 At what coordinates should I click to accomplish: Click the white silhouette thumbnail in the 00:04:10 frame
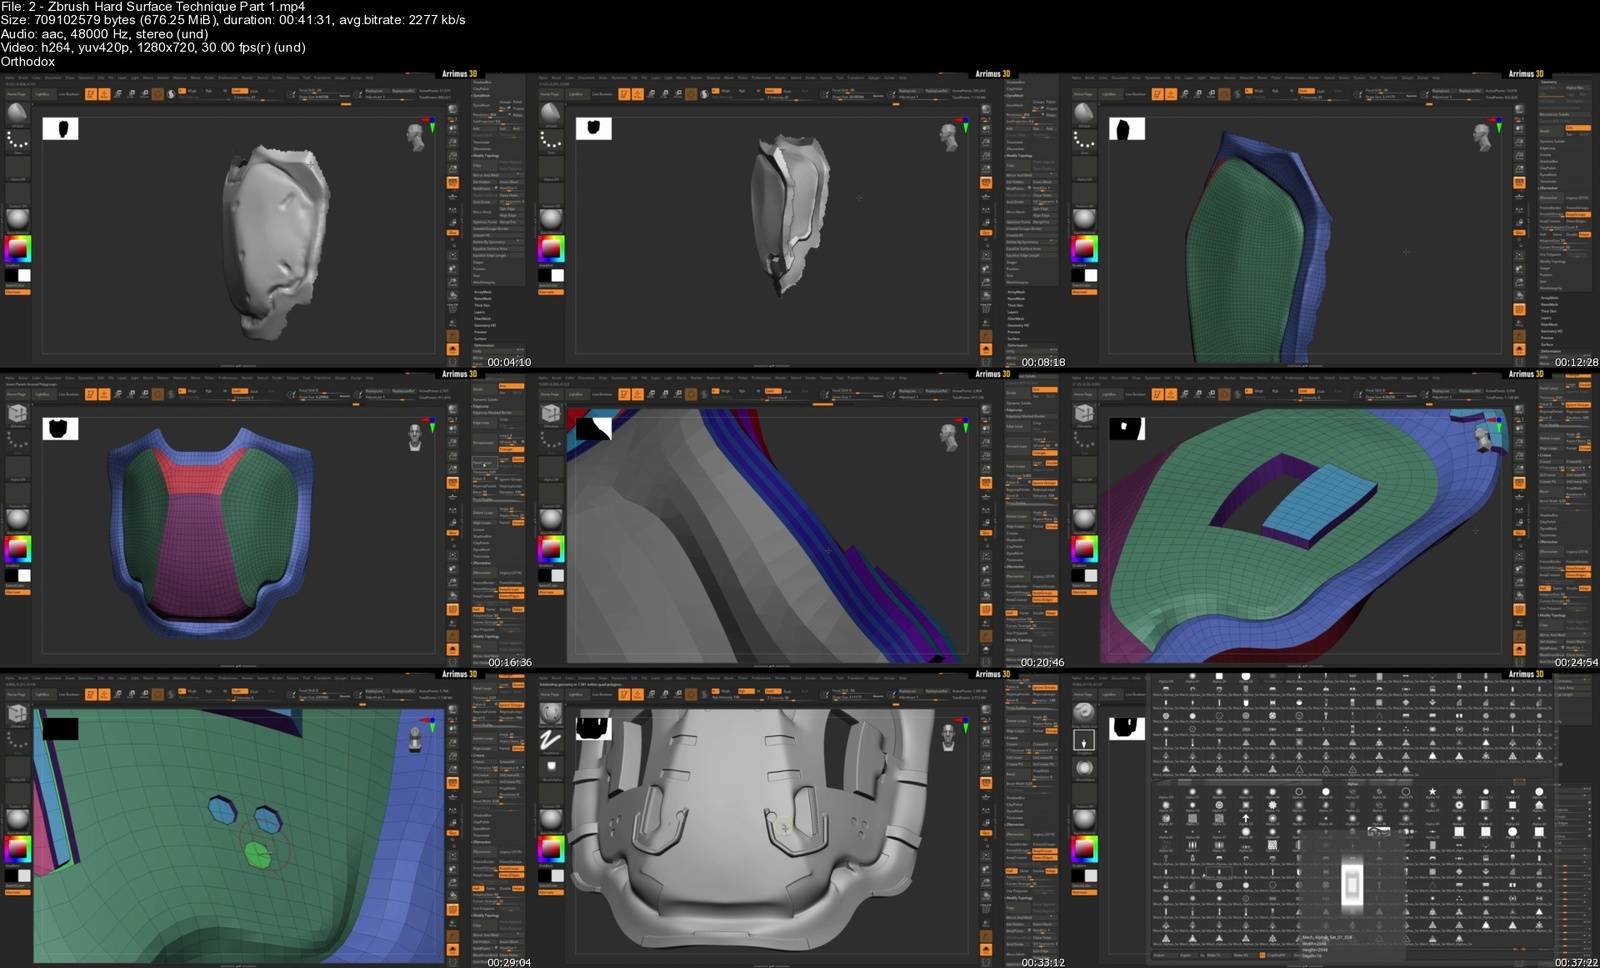60,128
